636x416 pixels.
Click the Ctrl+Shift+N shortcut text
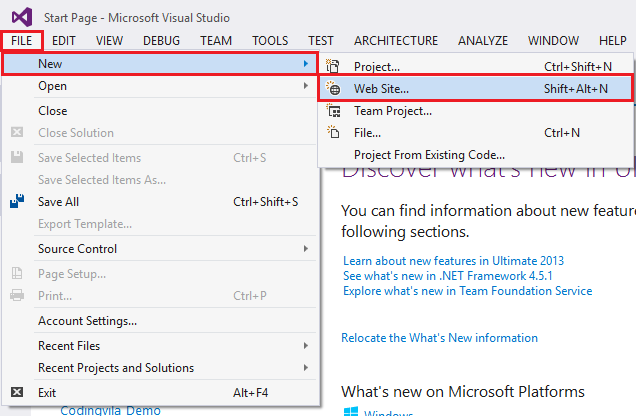coord(578,66)
